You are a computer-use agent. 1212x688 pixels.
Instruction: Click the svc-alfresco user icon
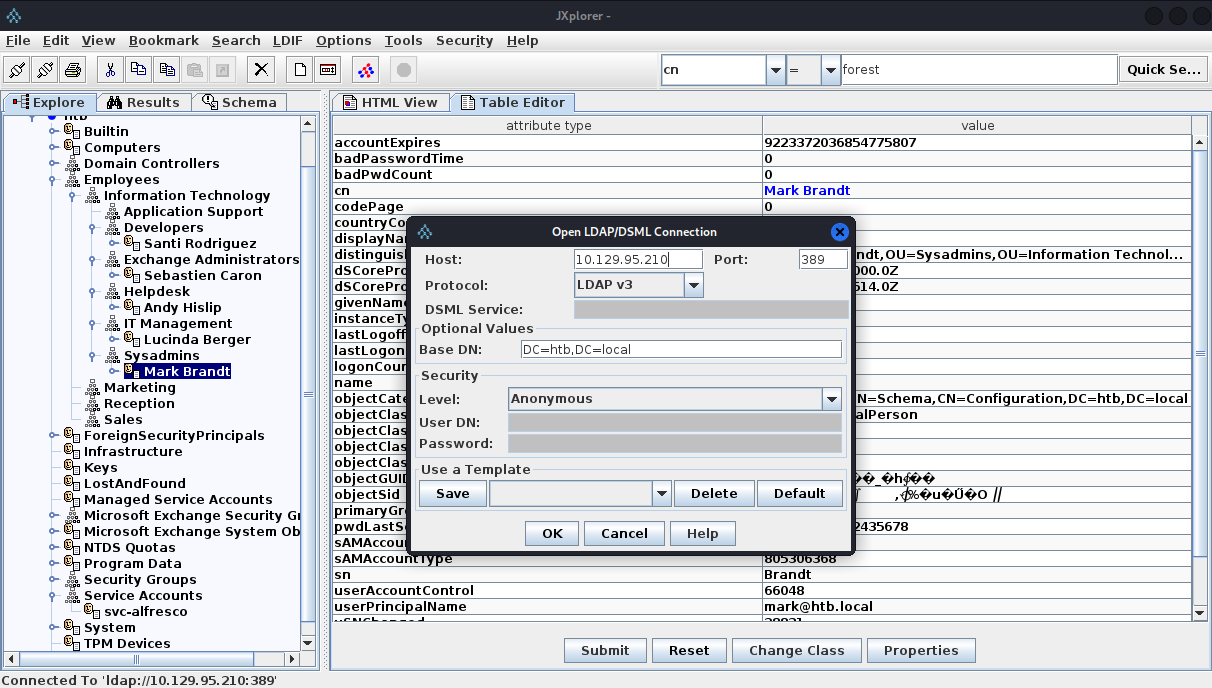click(x=94, y=611)
